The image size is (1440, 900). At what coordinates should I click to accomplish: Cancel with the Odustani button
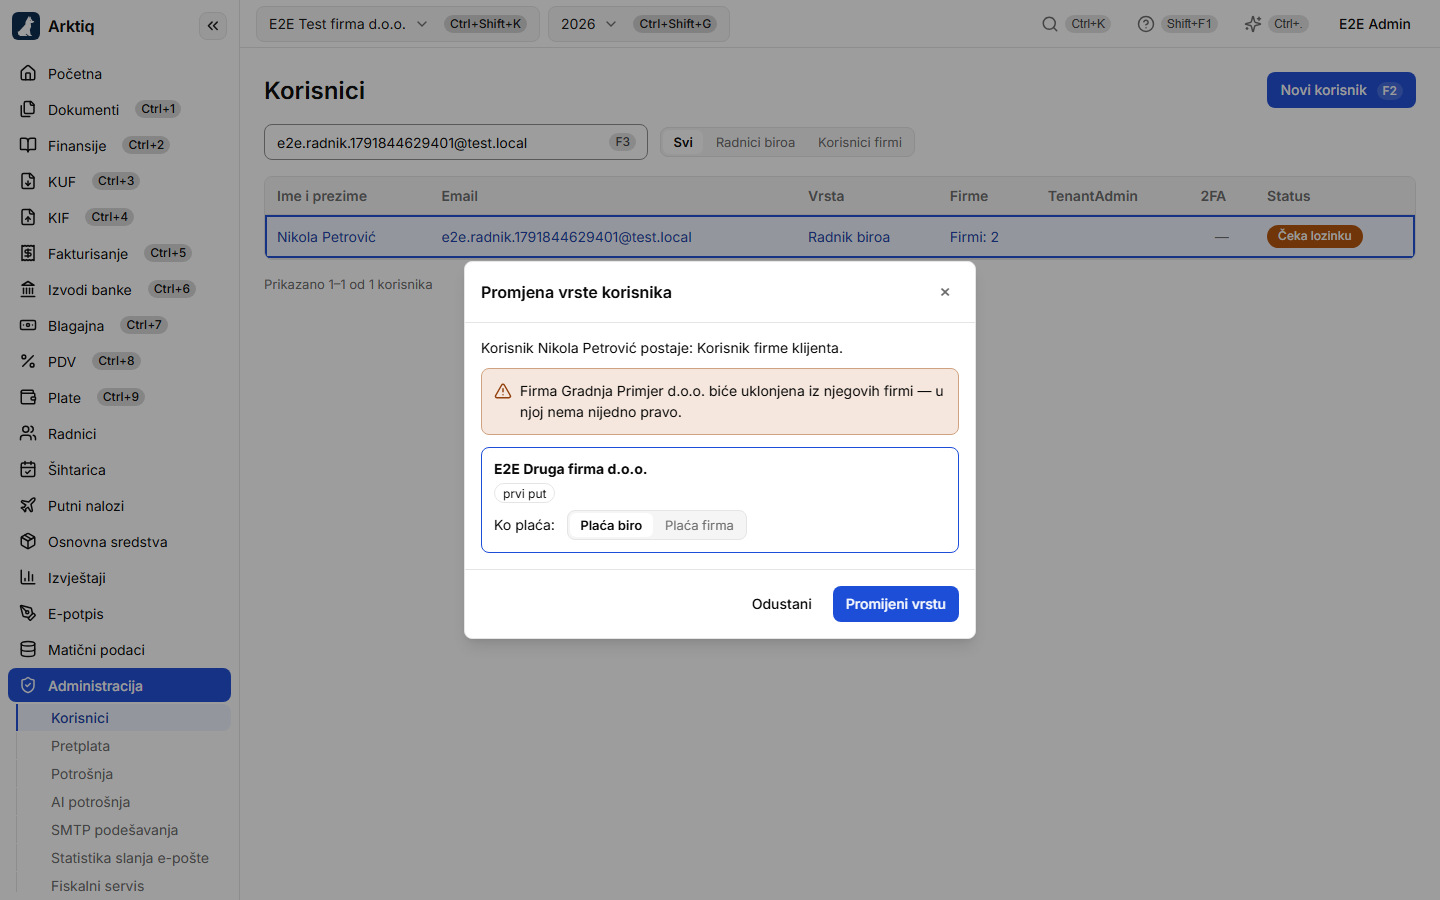(782, 604)
